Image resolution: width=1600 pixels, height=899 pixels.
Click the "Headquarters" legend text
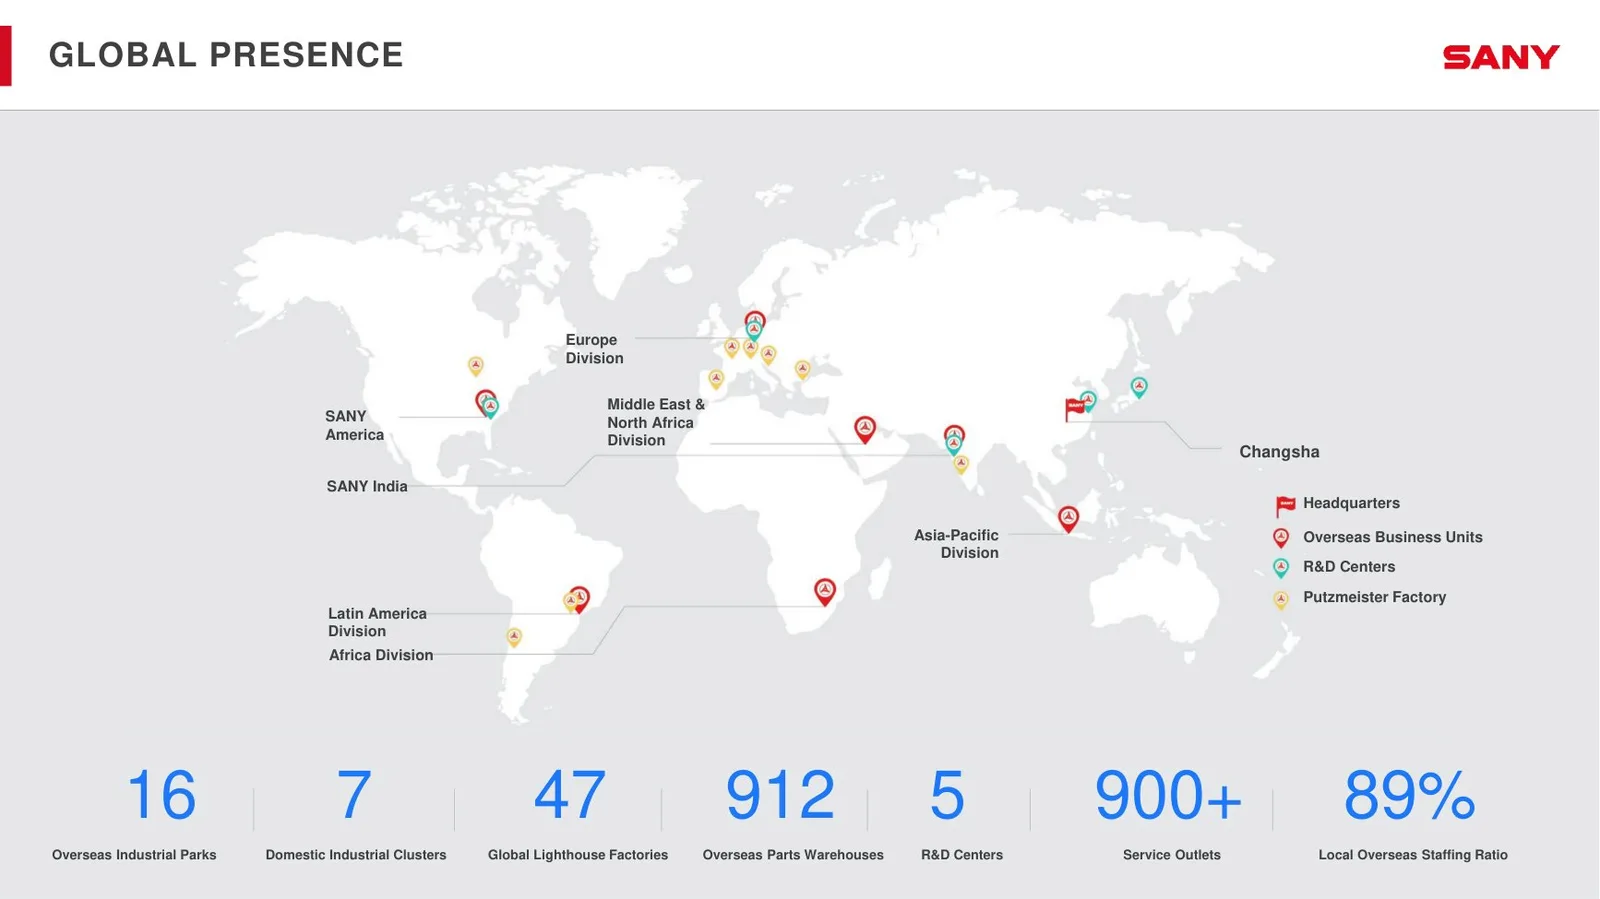click(1351, 503)
